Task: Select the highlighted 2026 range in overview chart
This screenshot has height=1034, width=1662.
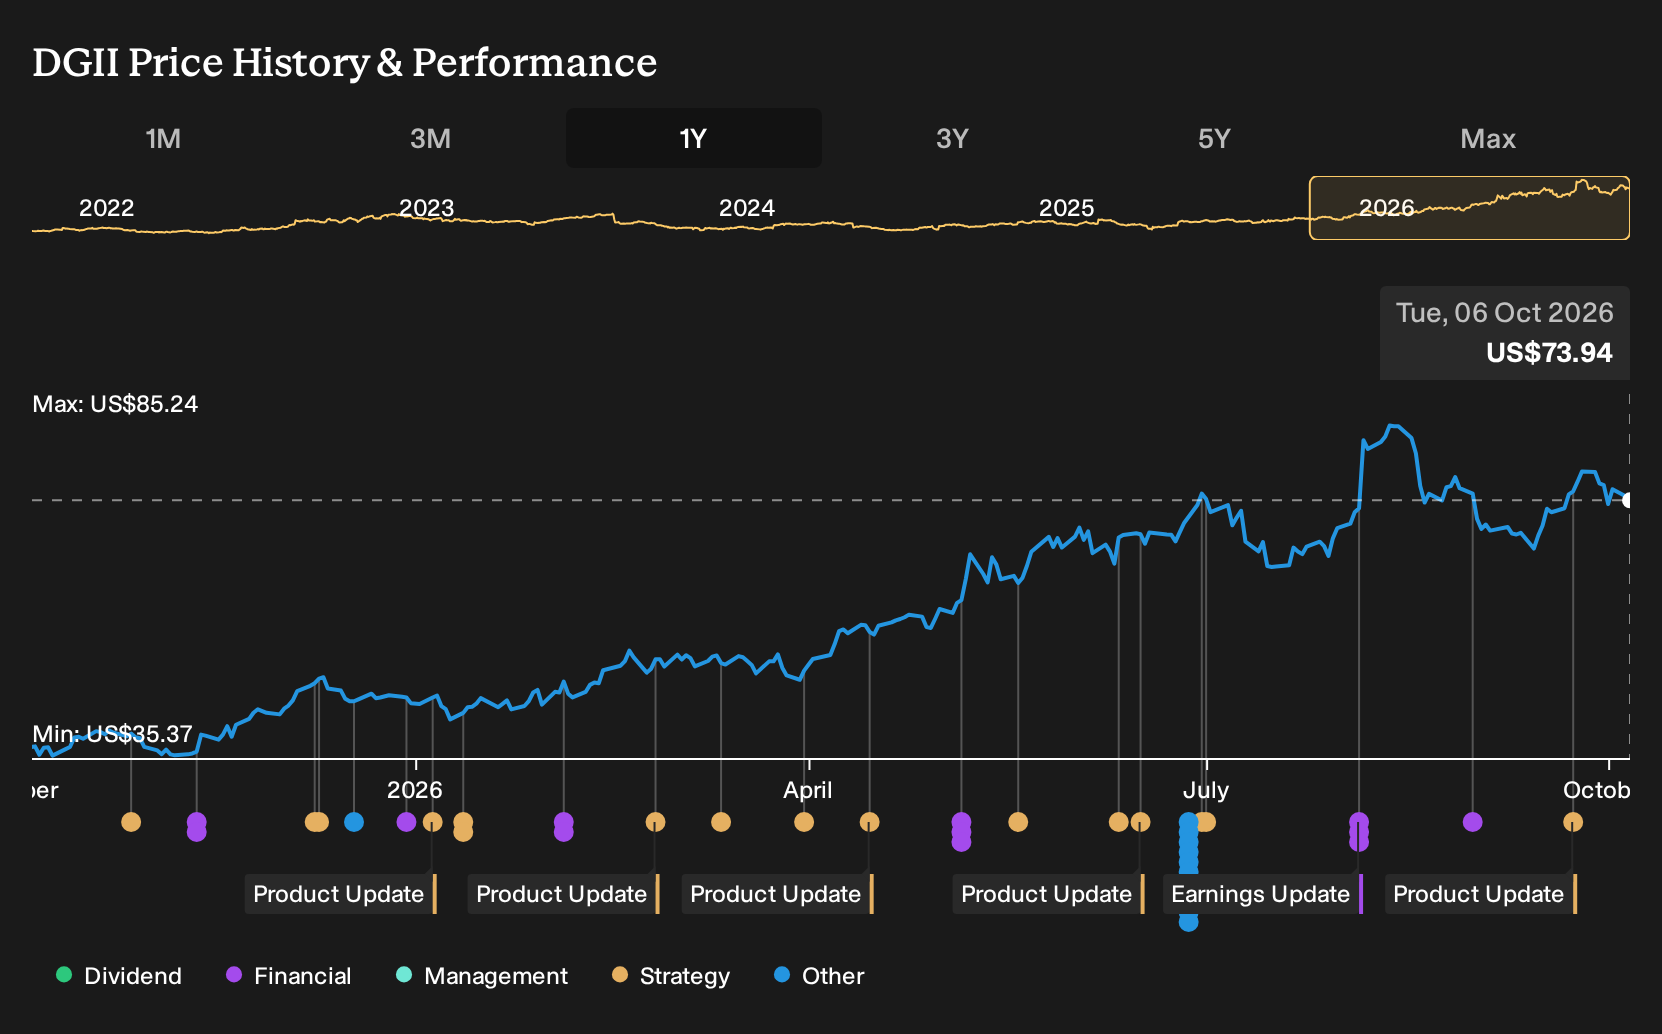Action: pyautogui.click(x=1469, y=208)
